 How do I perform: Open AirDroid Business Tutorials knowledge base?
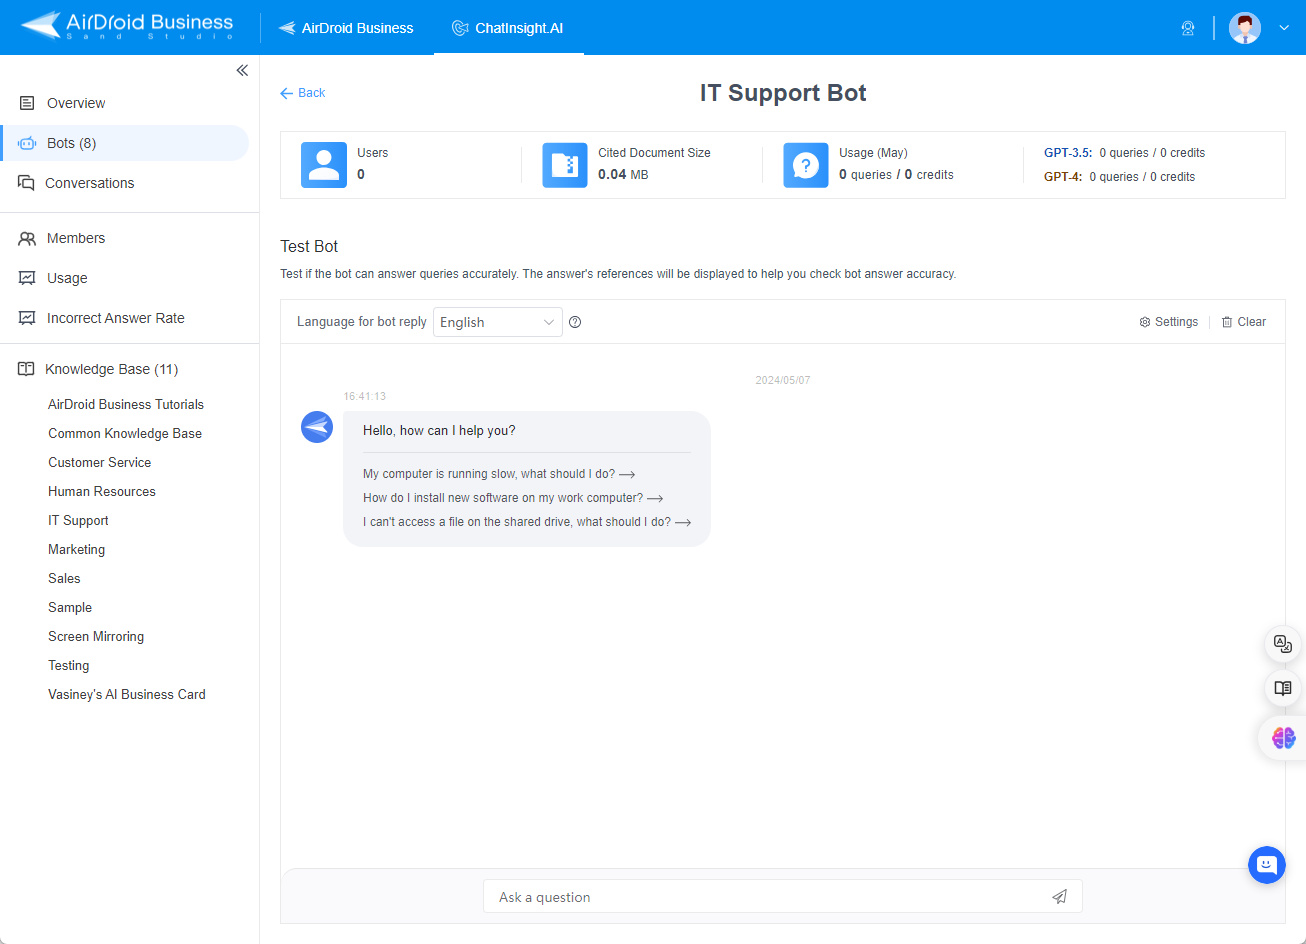tap(126, 404)
